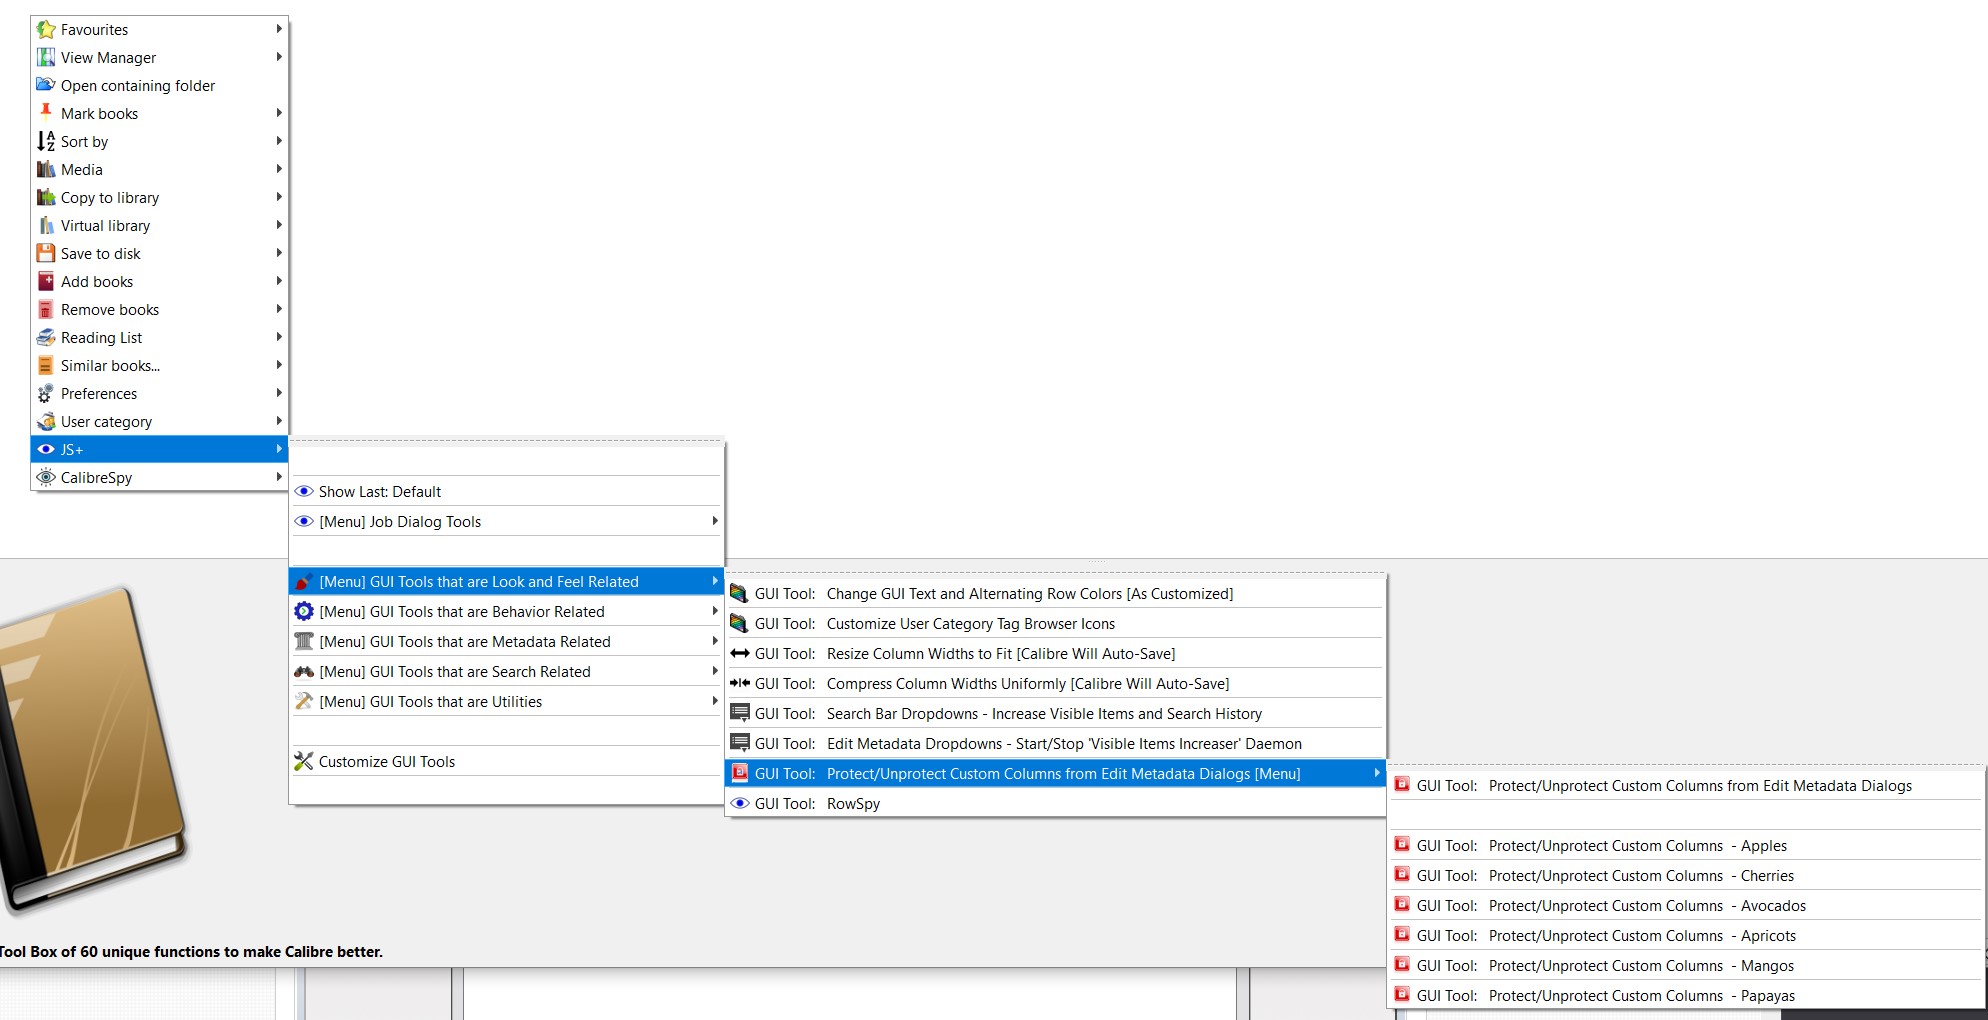Click the Behavior Related gear icon
The height and width of the screenshot is (1020, 1988).
tap(304, 612)
